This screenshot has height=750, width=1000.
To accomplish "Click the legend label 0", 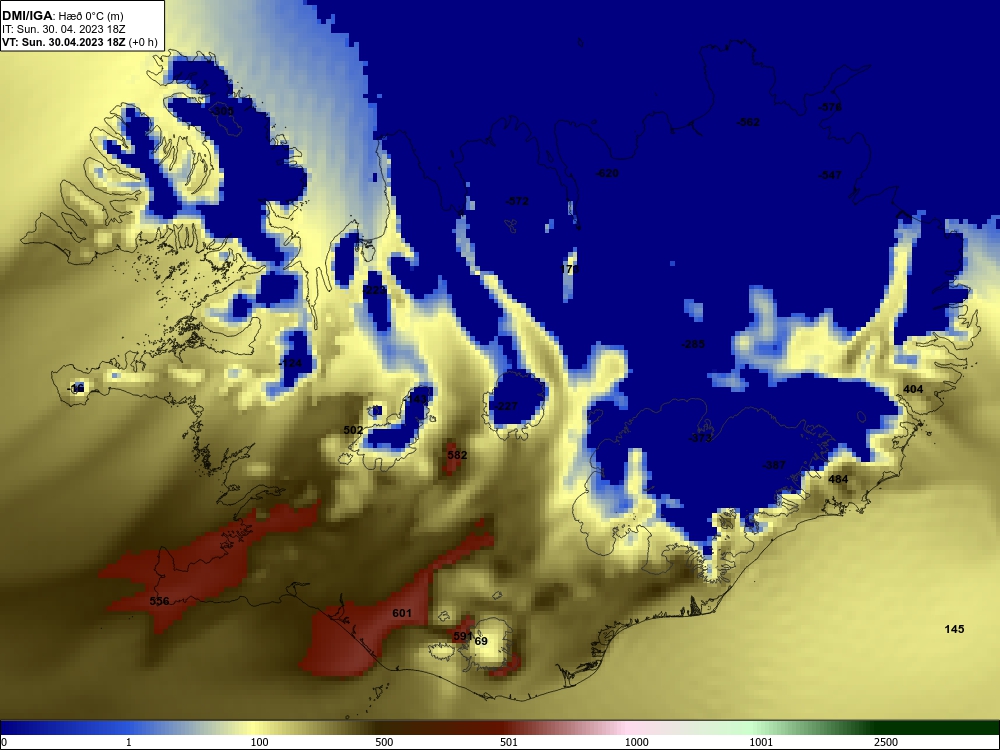I will (4, 742).
